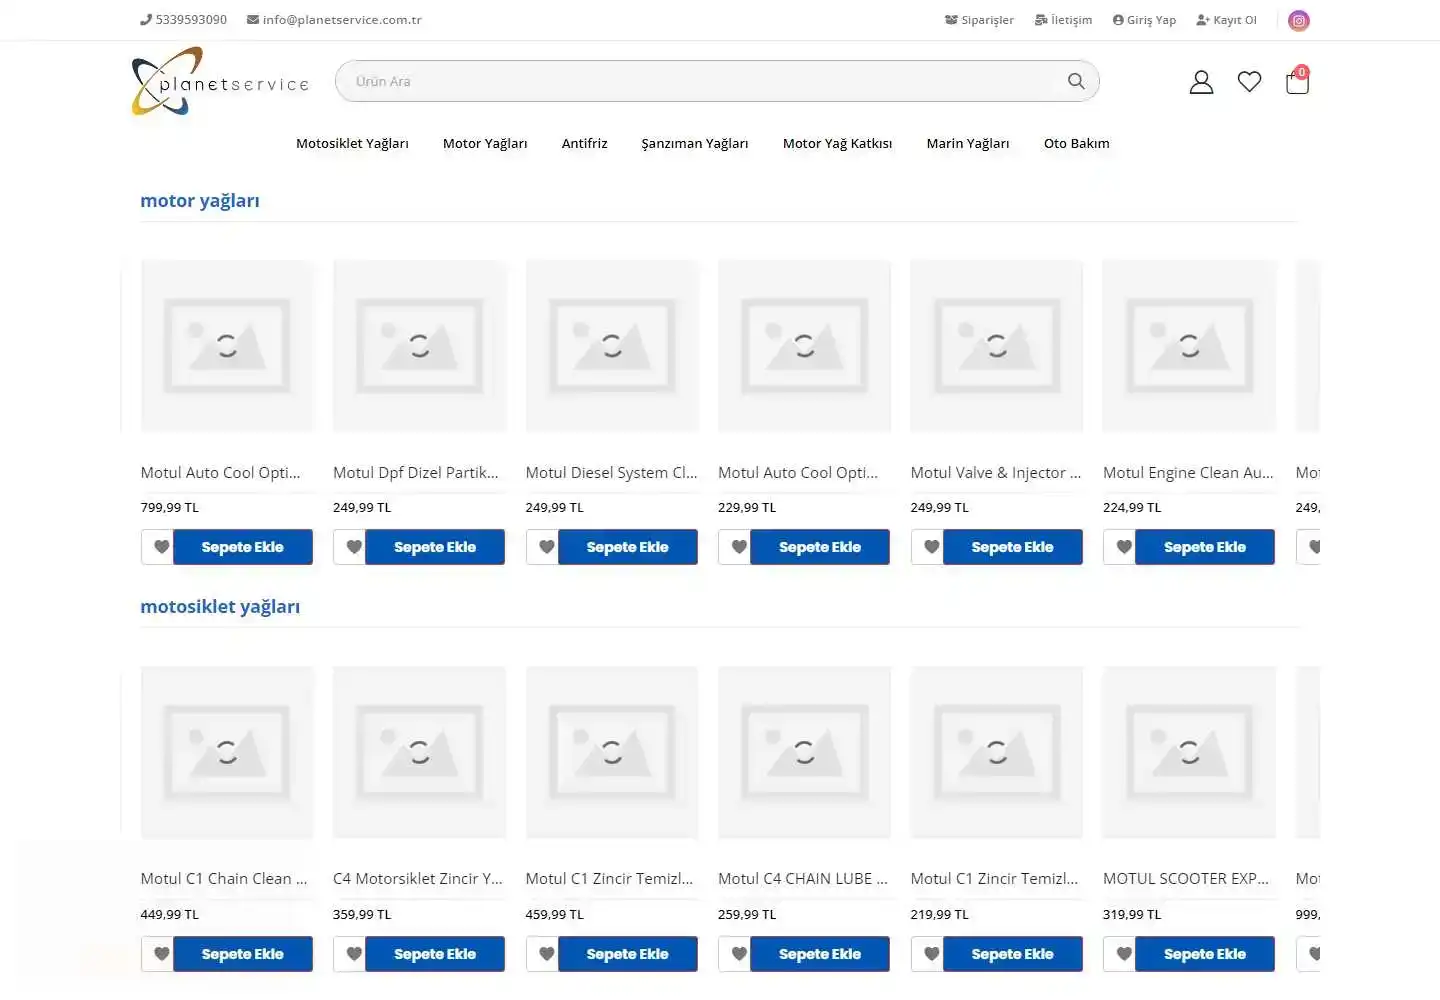1440x1000 pixels.
Task: Click Kayıt Ol register link
Action: pyautogui.click(x=1226, y=20)
